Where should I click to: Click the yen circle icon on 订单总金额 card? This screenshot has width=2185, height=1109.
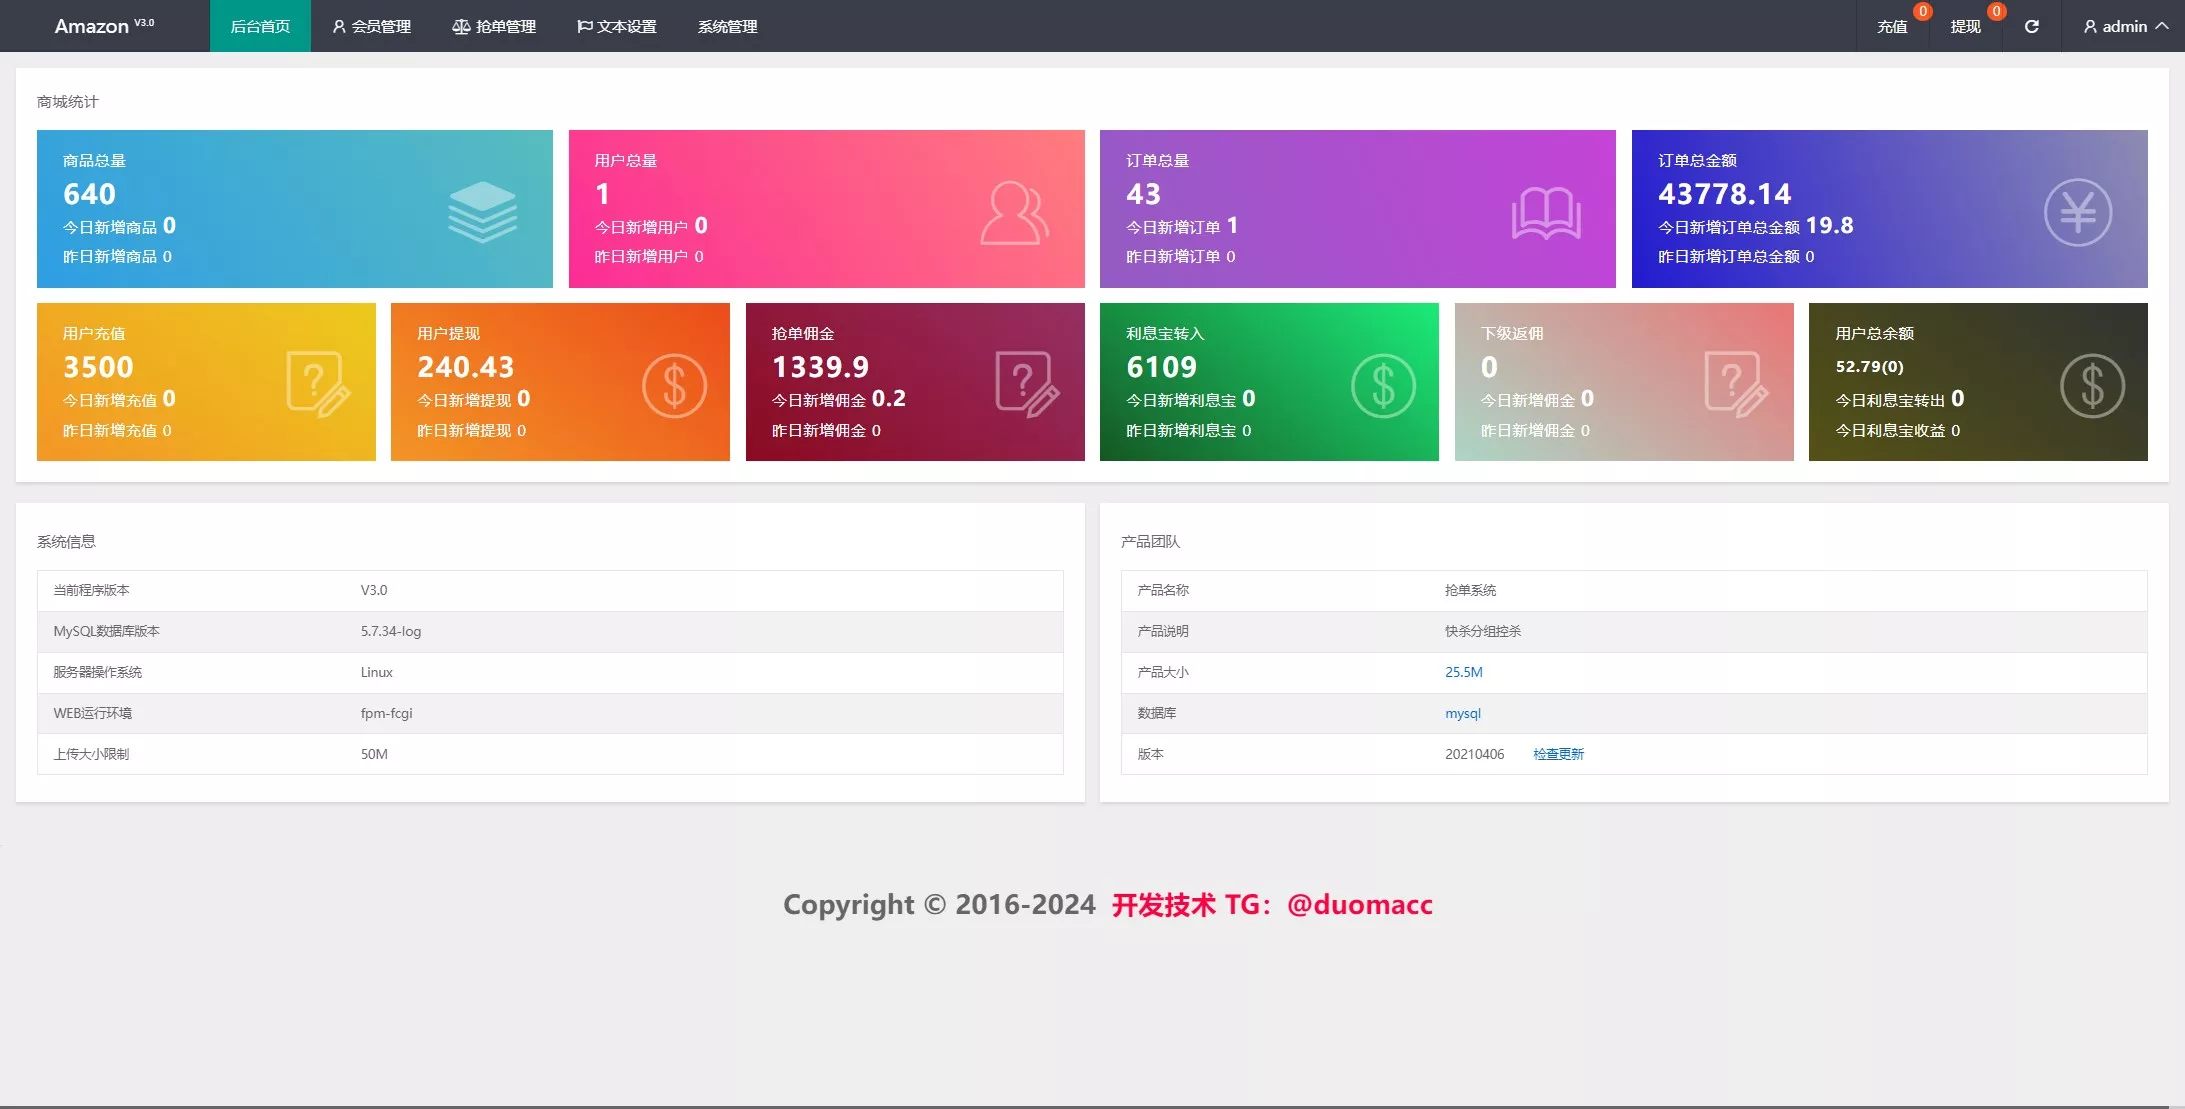2077,212
